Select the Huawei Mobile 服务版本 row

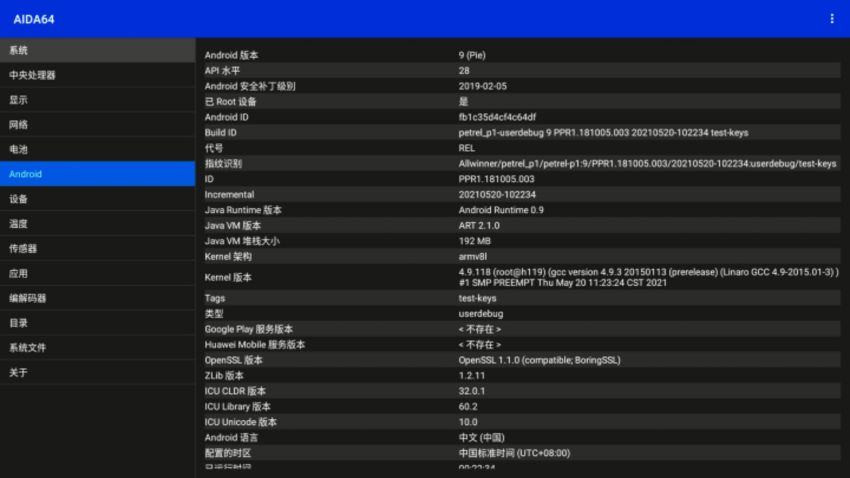pyautogui.click(x=522, y=345)
